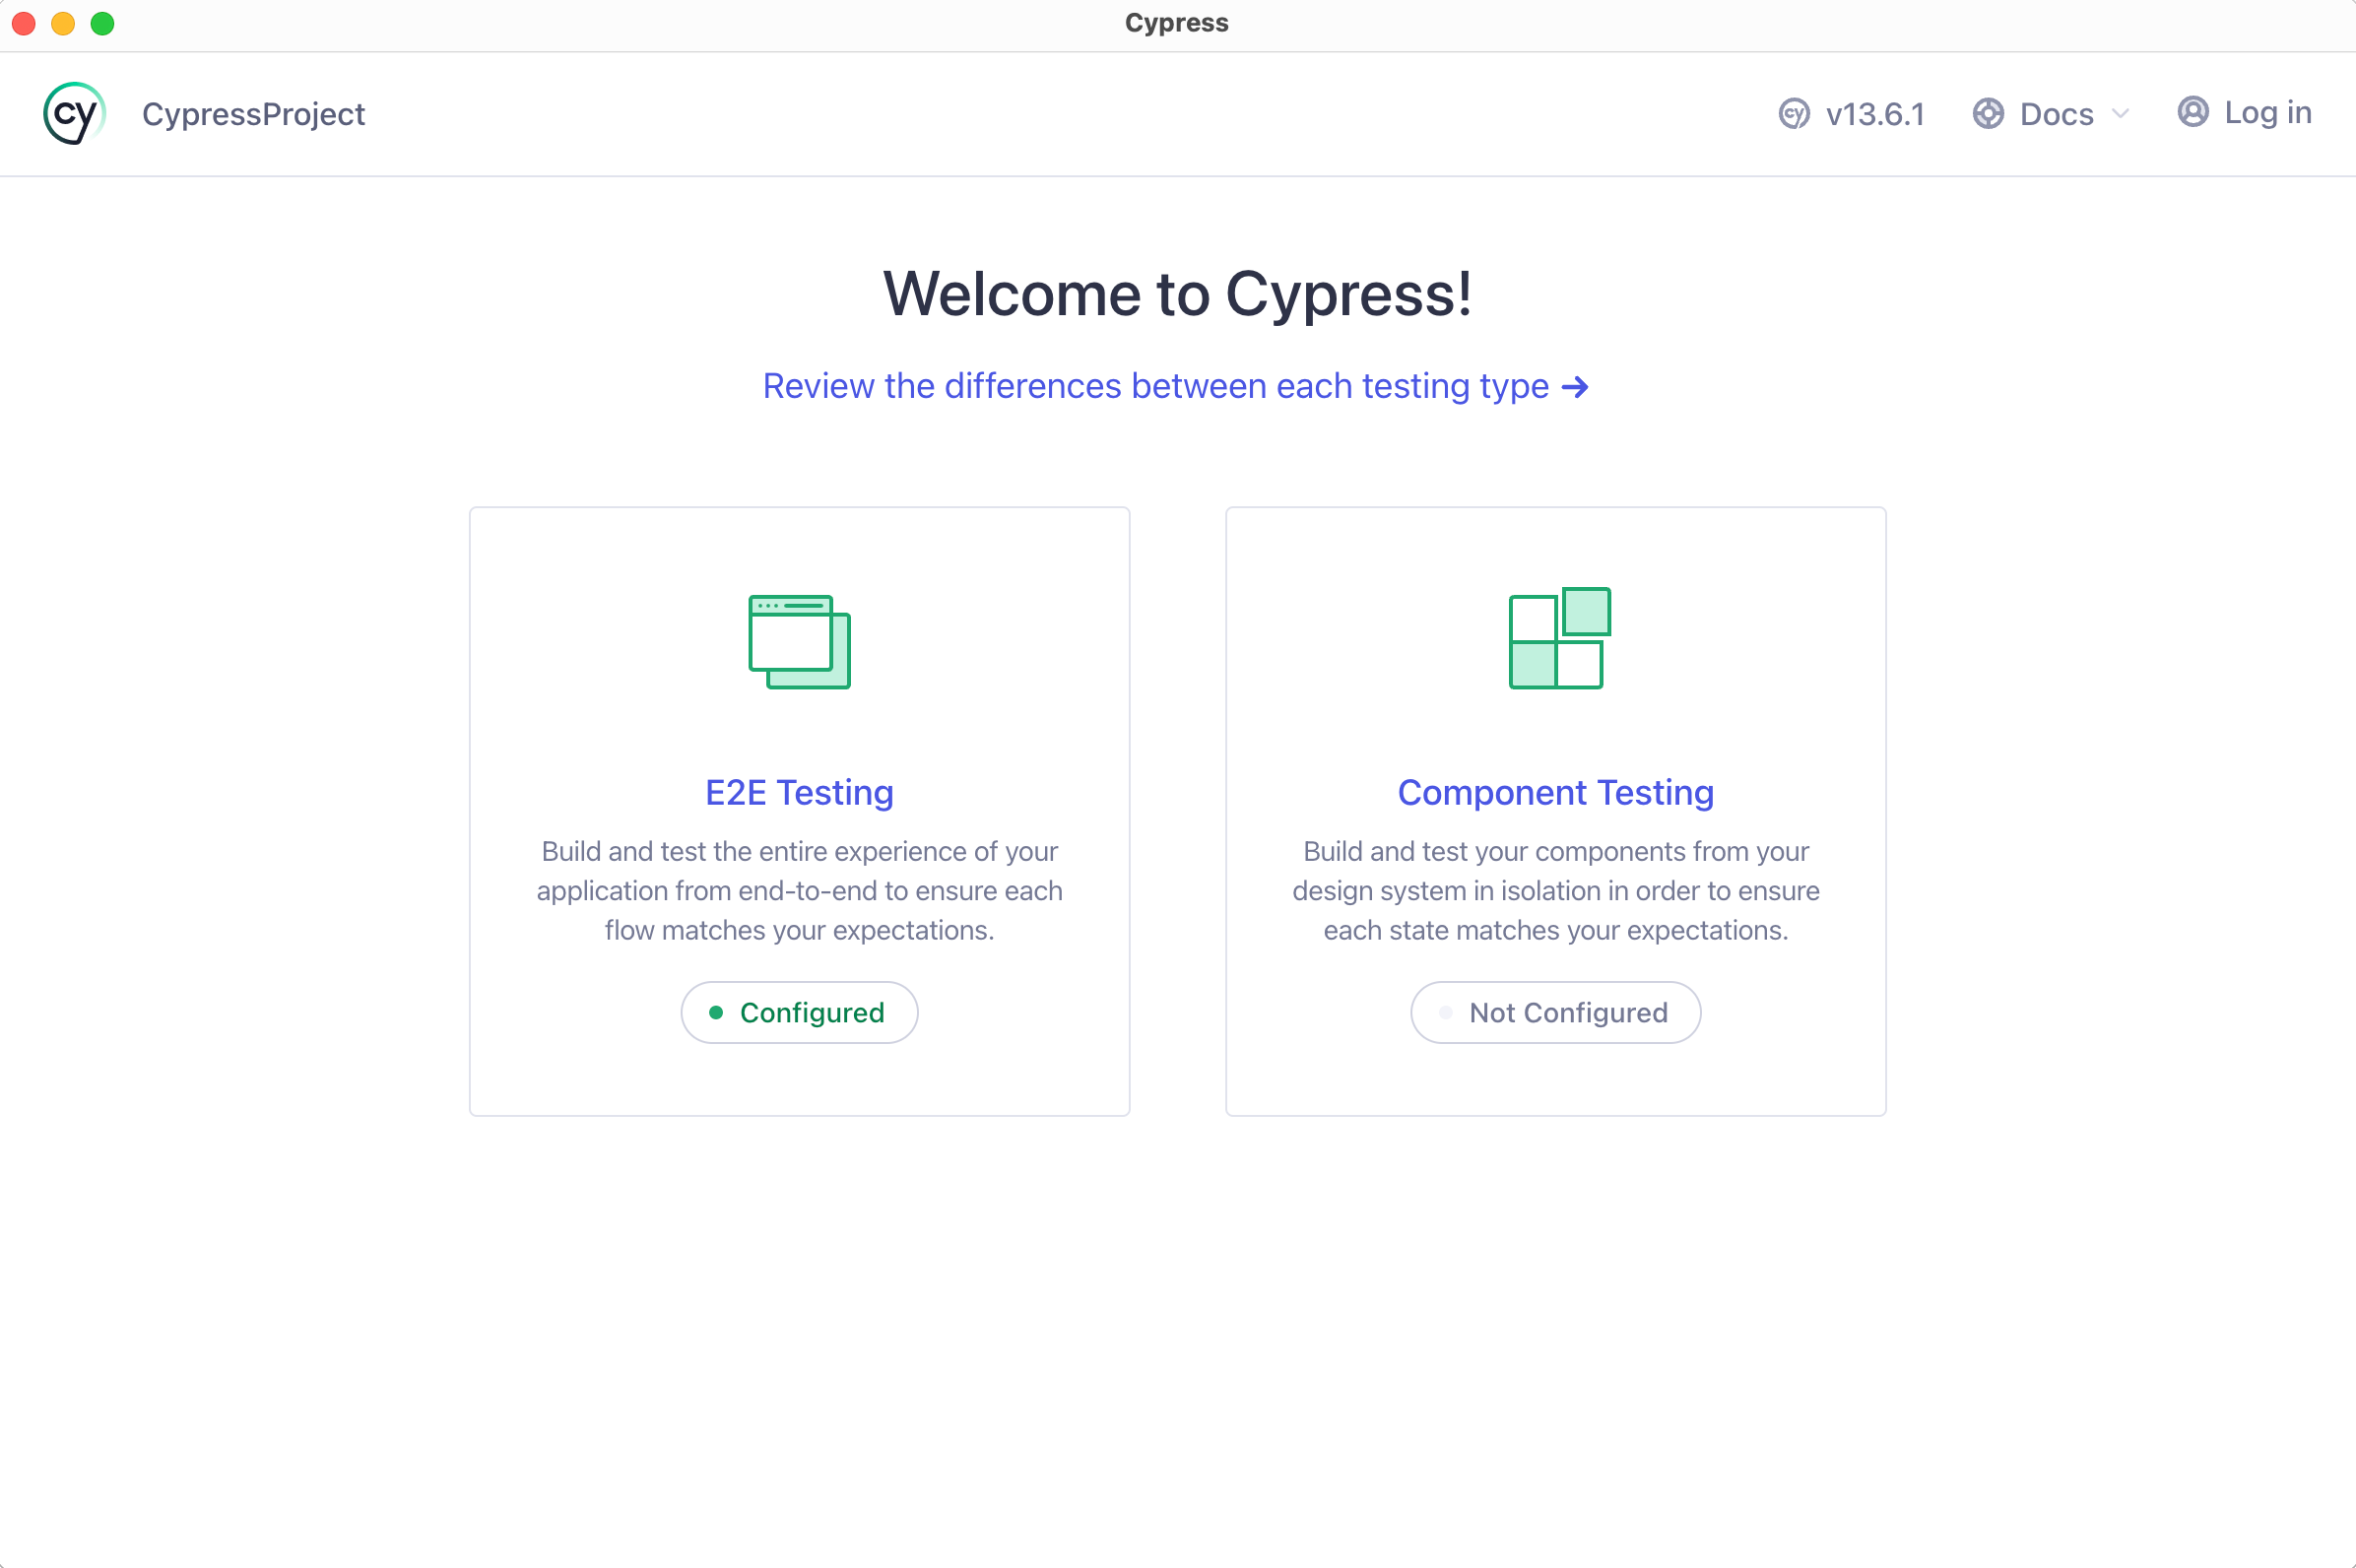Click the user avatar icon beside Log in
2356x1568 pixels.
[x=2194, y=113]
